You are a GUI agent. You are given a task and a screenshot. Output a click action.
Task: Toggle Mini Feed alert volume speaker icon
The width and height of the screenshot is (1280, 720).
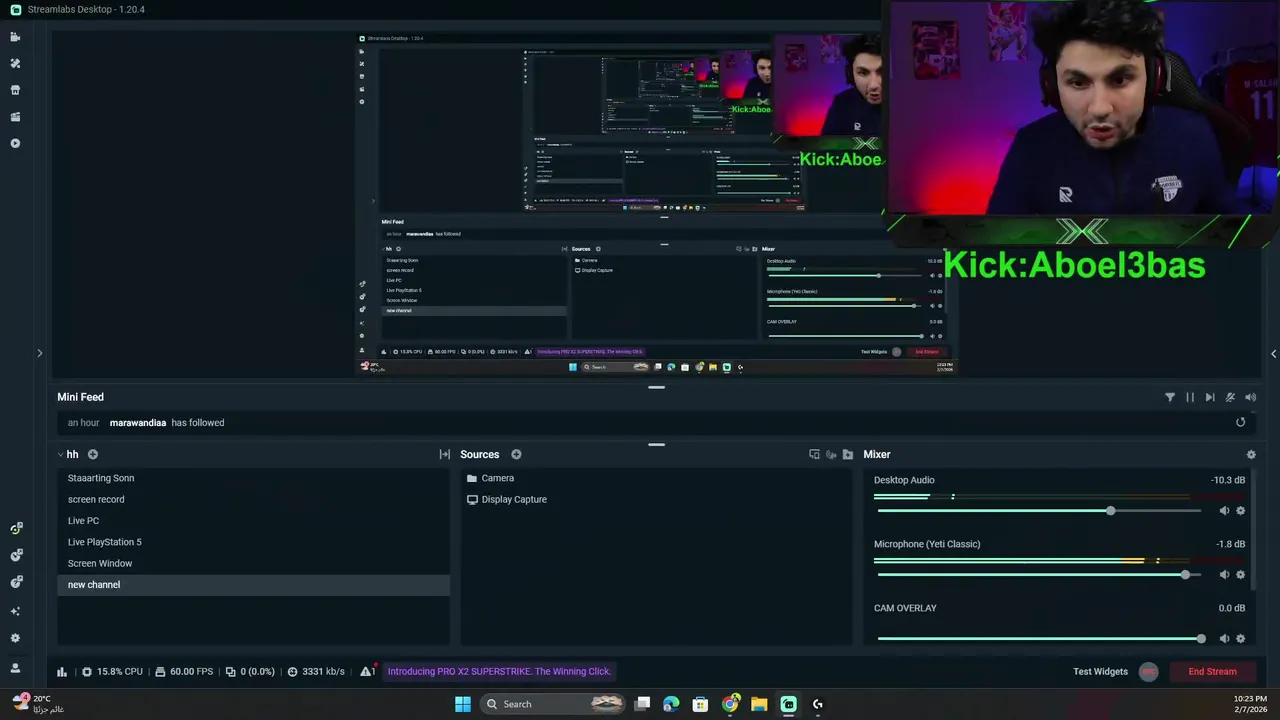pyautogui.click(x=1250, y=397)
